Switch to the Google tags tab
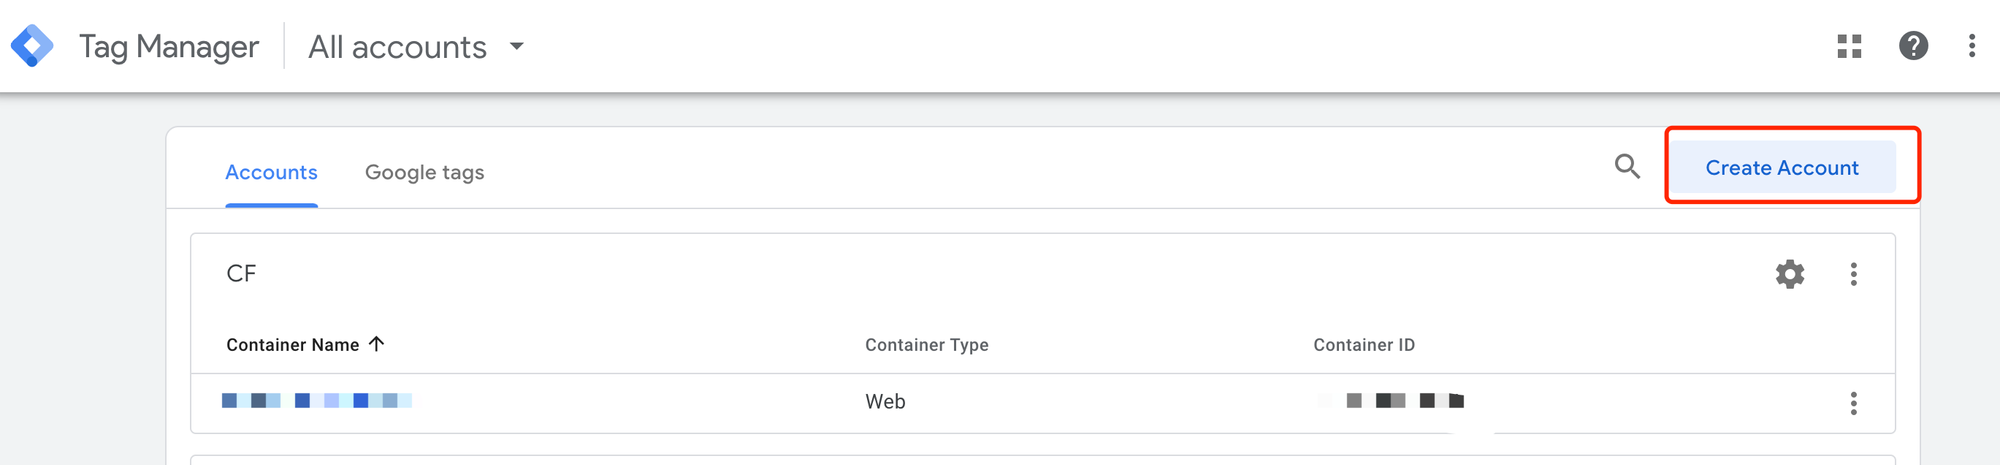Viewport: 2000px width, 465px height. coord(424,172)
